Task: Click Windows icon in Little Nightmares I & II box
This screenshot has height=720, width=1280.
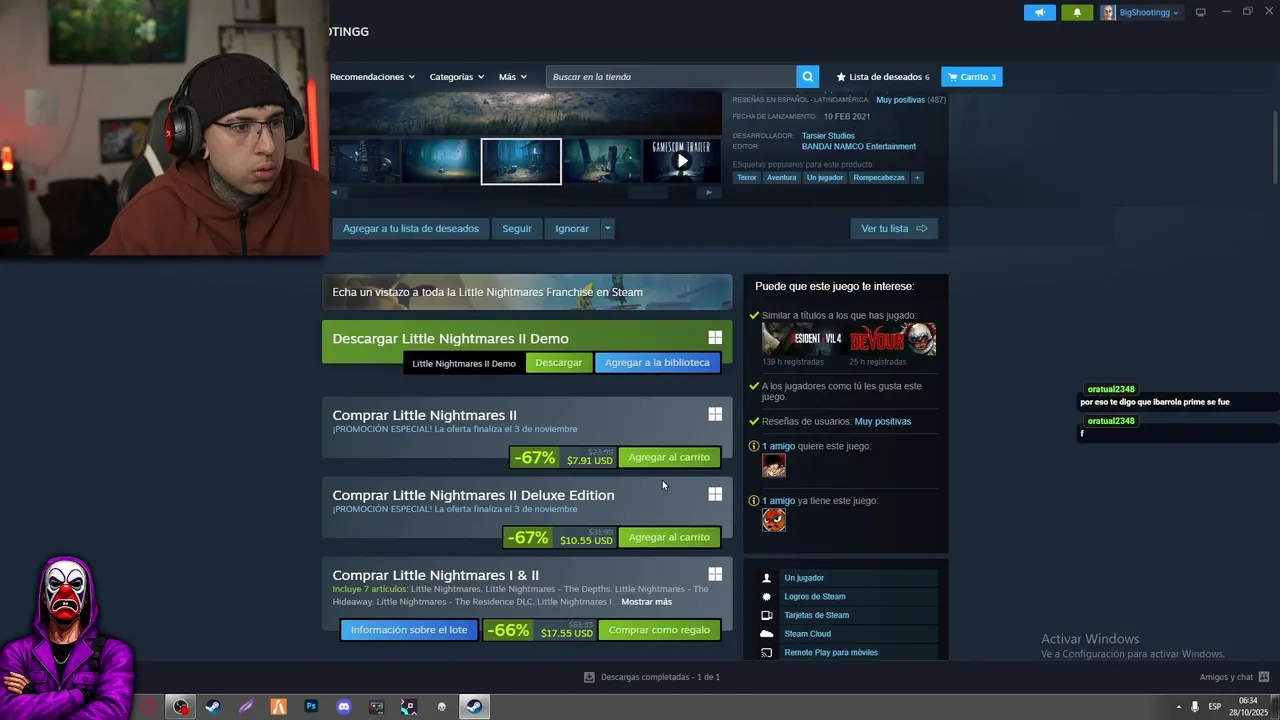Action: tap(715, 574)
